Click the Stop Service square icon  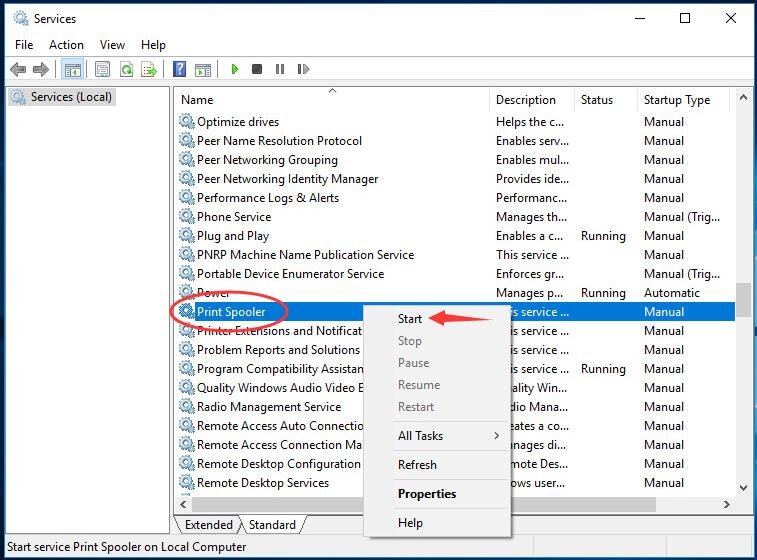[x=257, y=69]
